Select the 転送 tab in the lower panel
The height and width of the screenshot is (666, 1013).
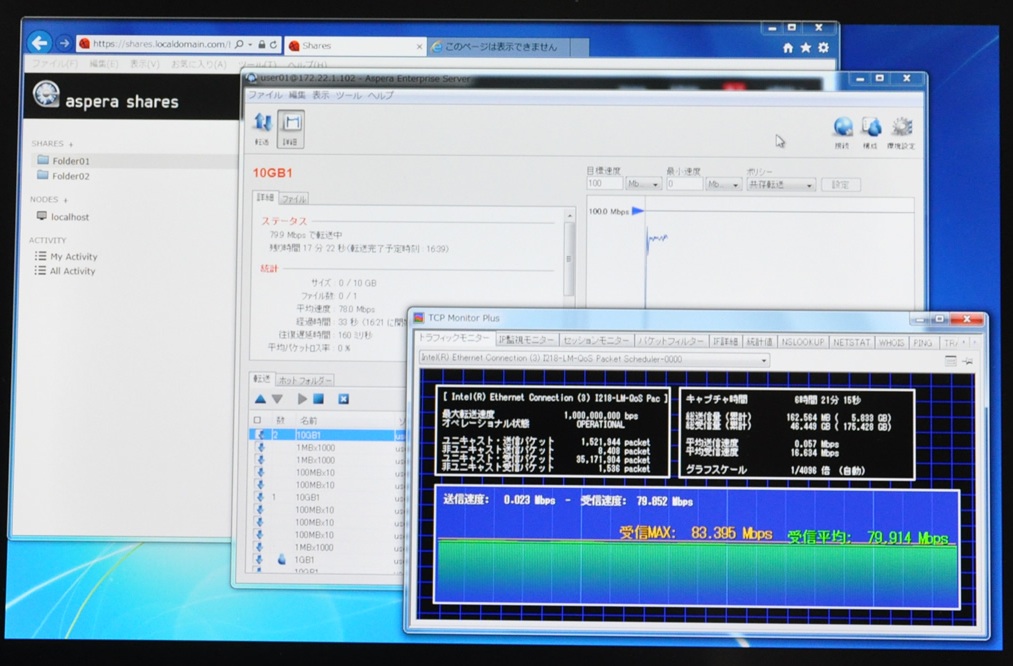[x=262, y=379]
